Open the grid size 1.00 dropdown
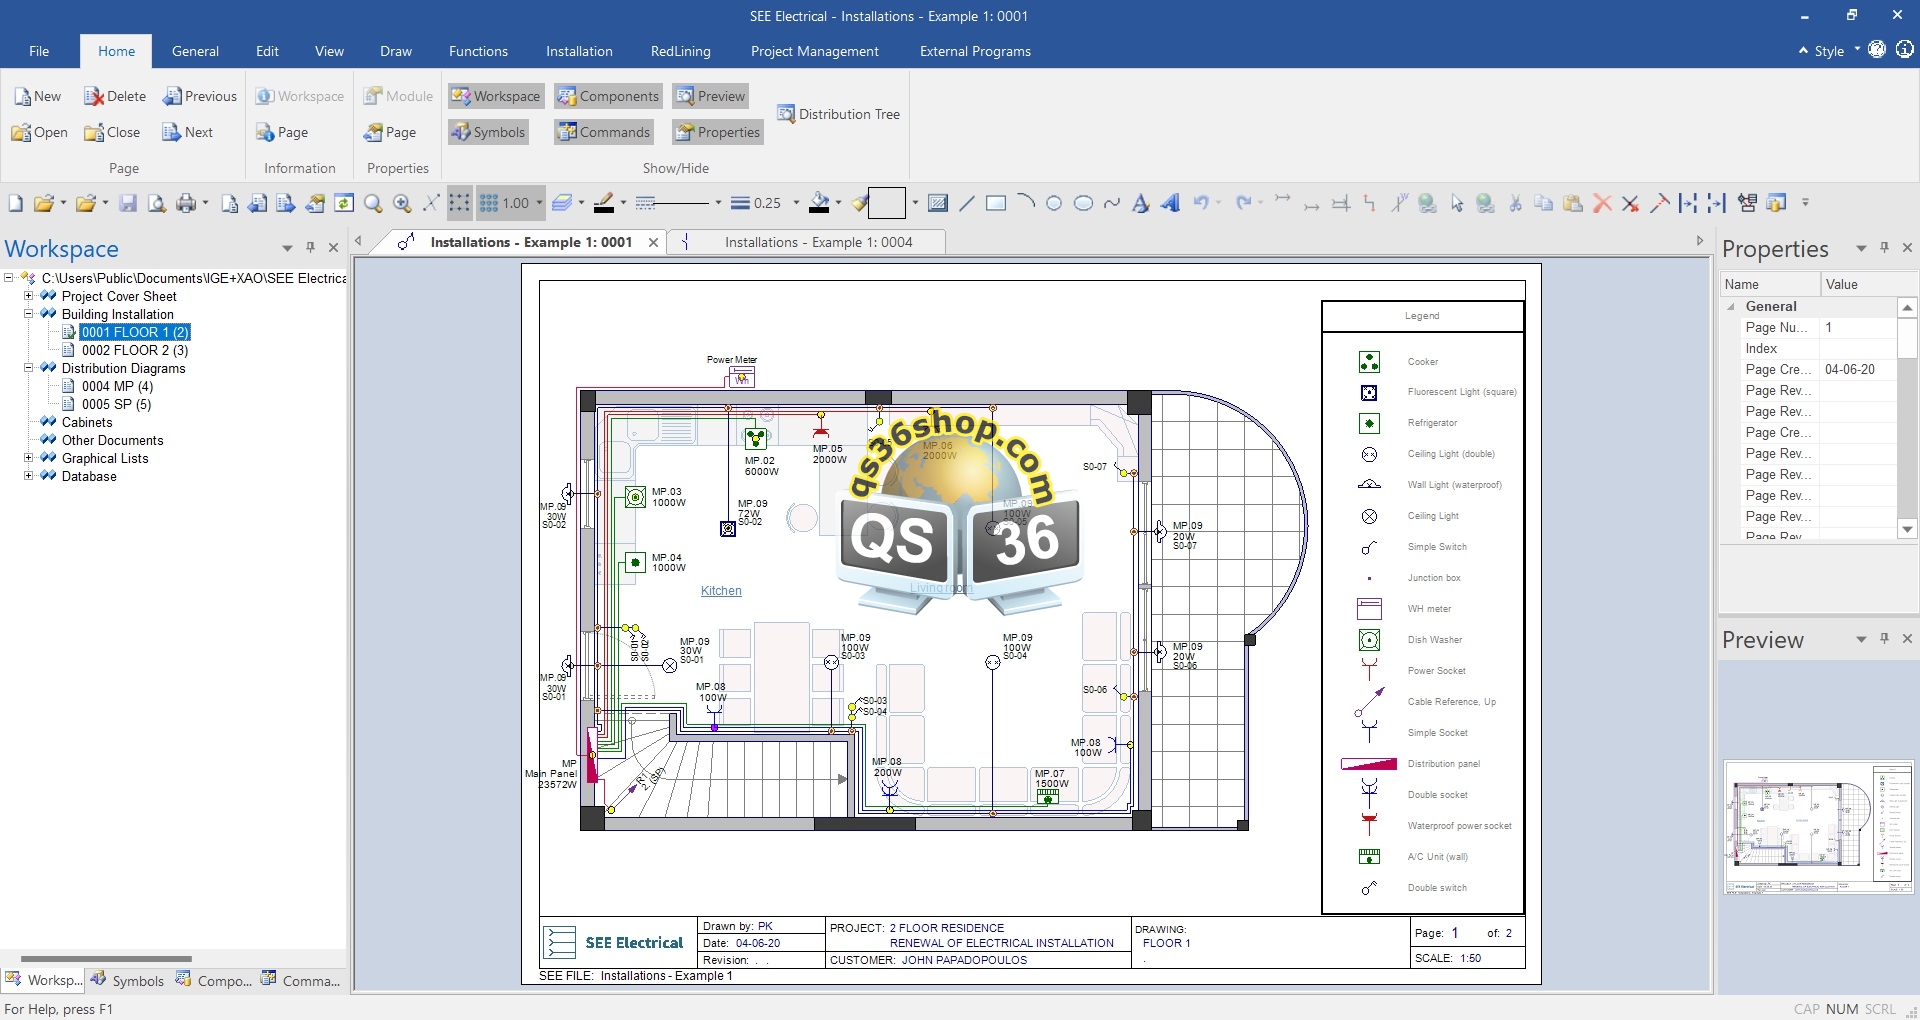 pyautogui.click(x=539, y=203)
